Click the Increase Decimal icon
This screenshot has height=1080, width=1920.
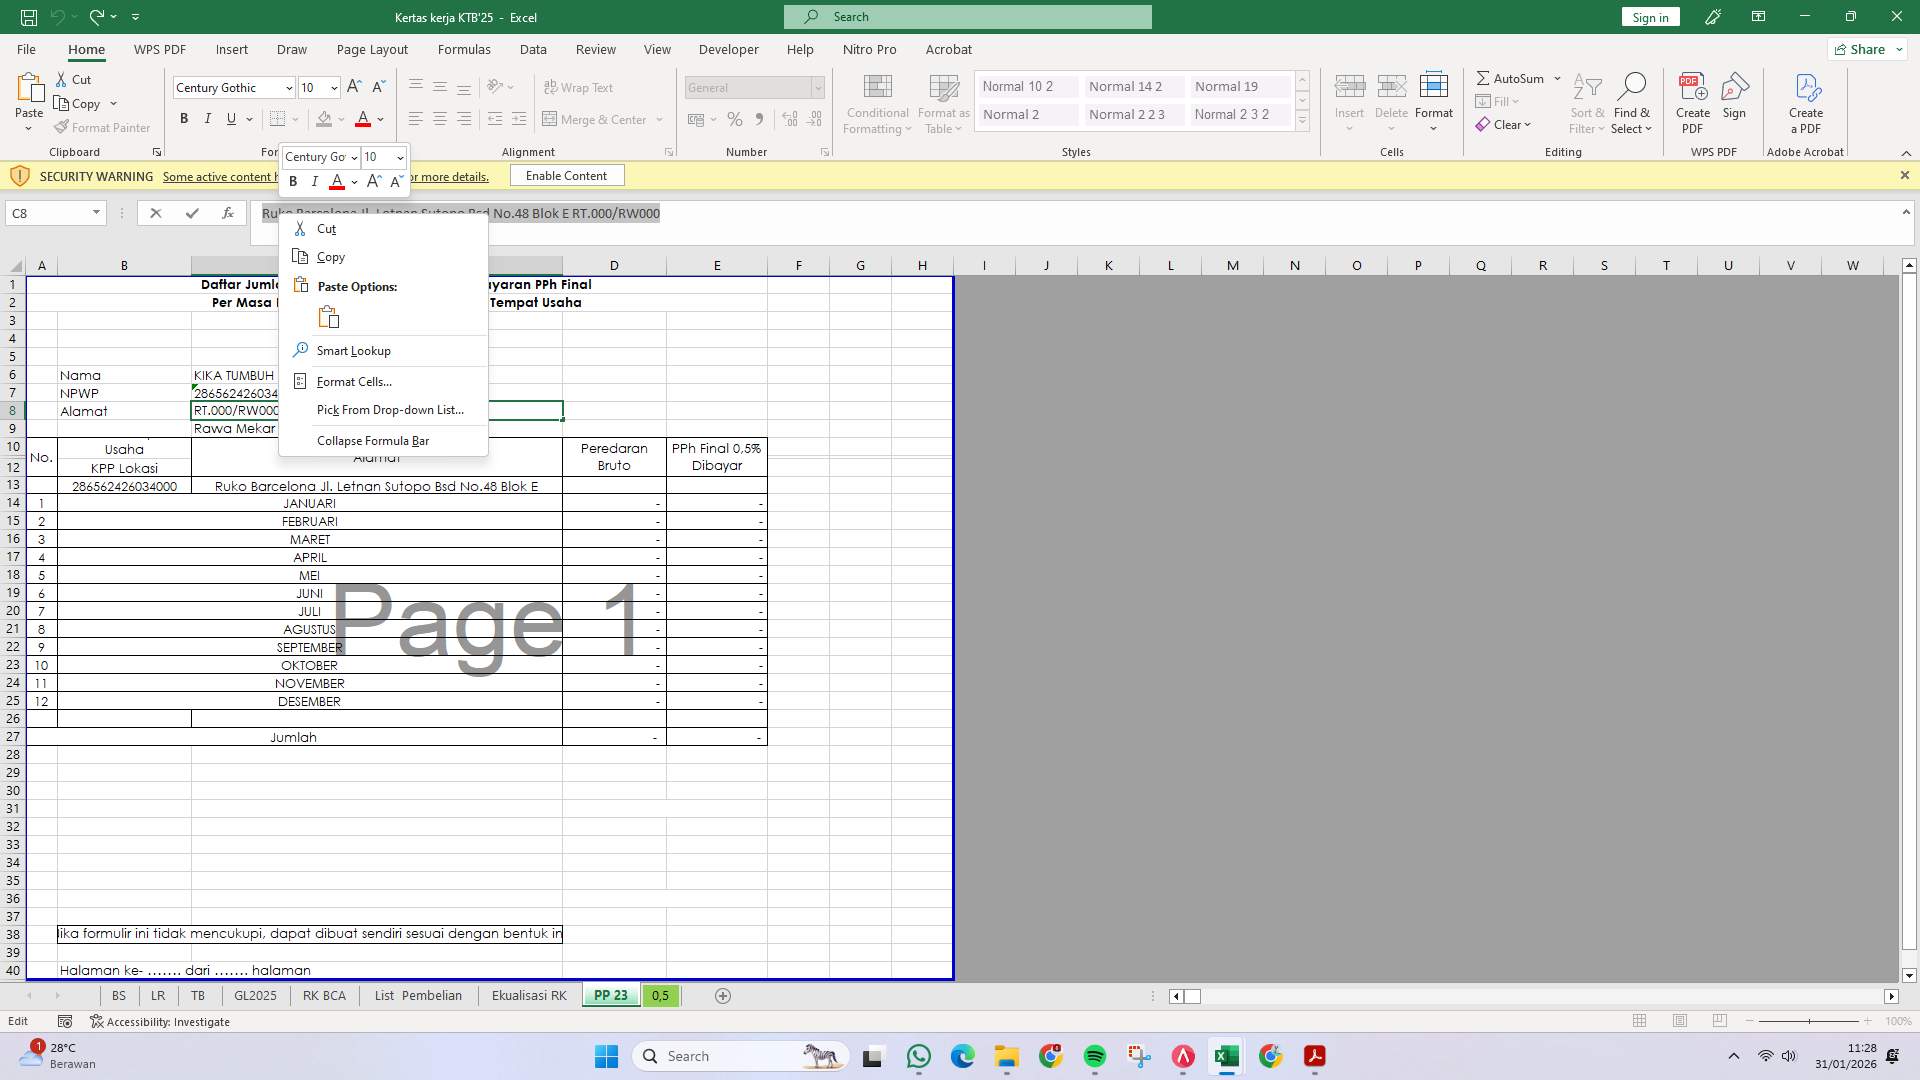(789, 119)
